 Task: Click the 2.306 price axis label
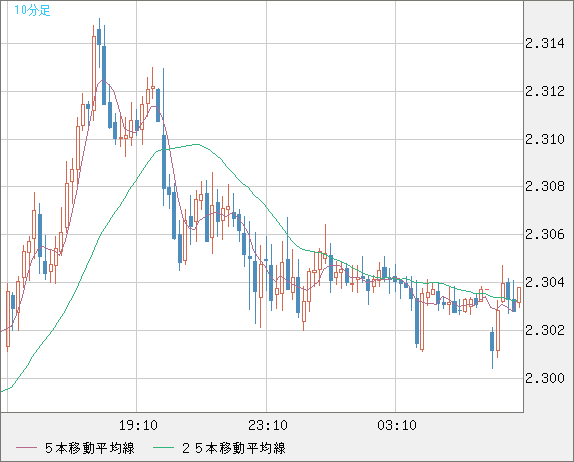pos(545,235)
